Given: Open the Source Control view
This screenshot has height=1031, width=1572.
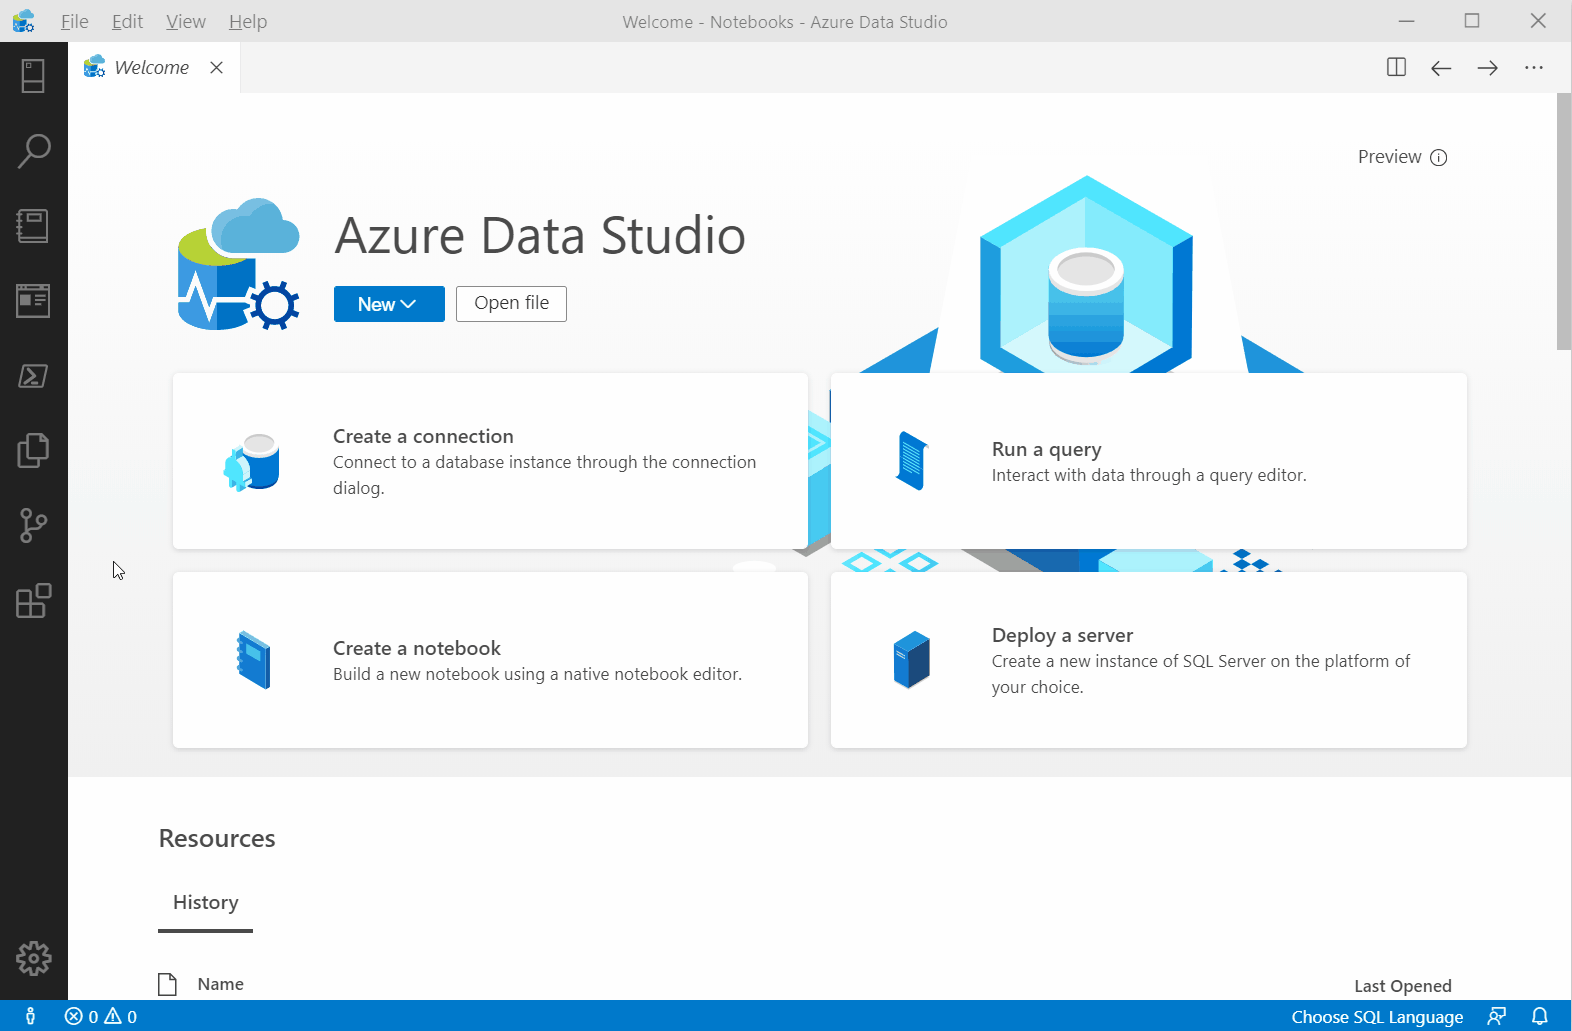Looking at the screenshot, I should pyautogui.click(x=33, y=525).
